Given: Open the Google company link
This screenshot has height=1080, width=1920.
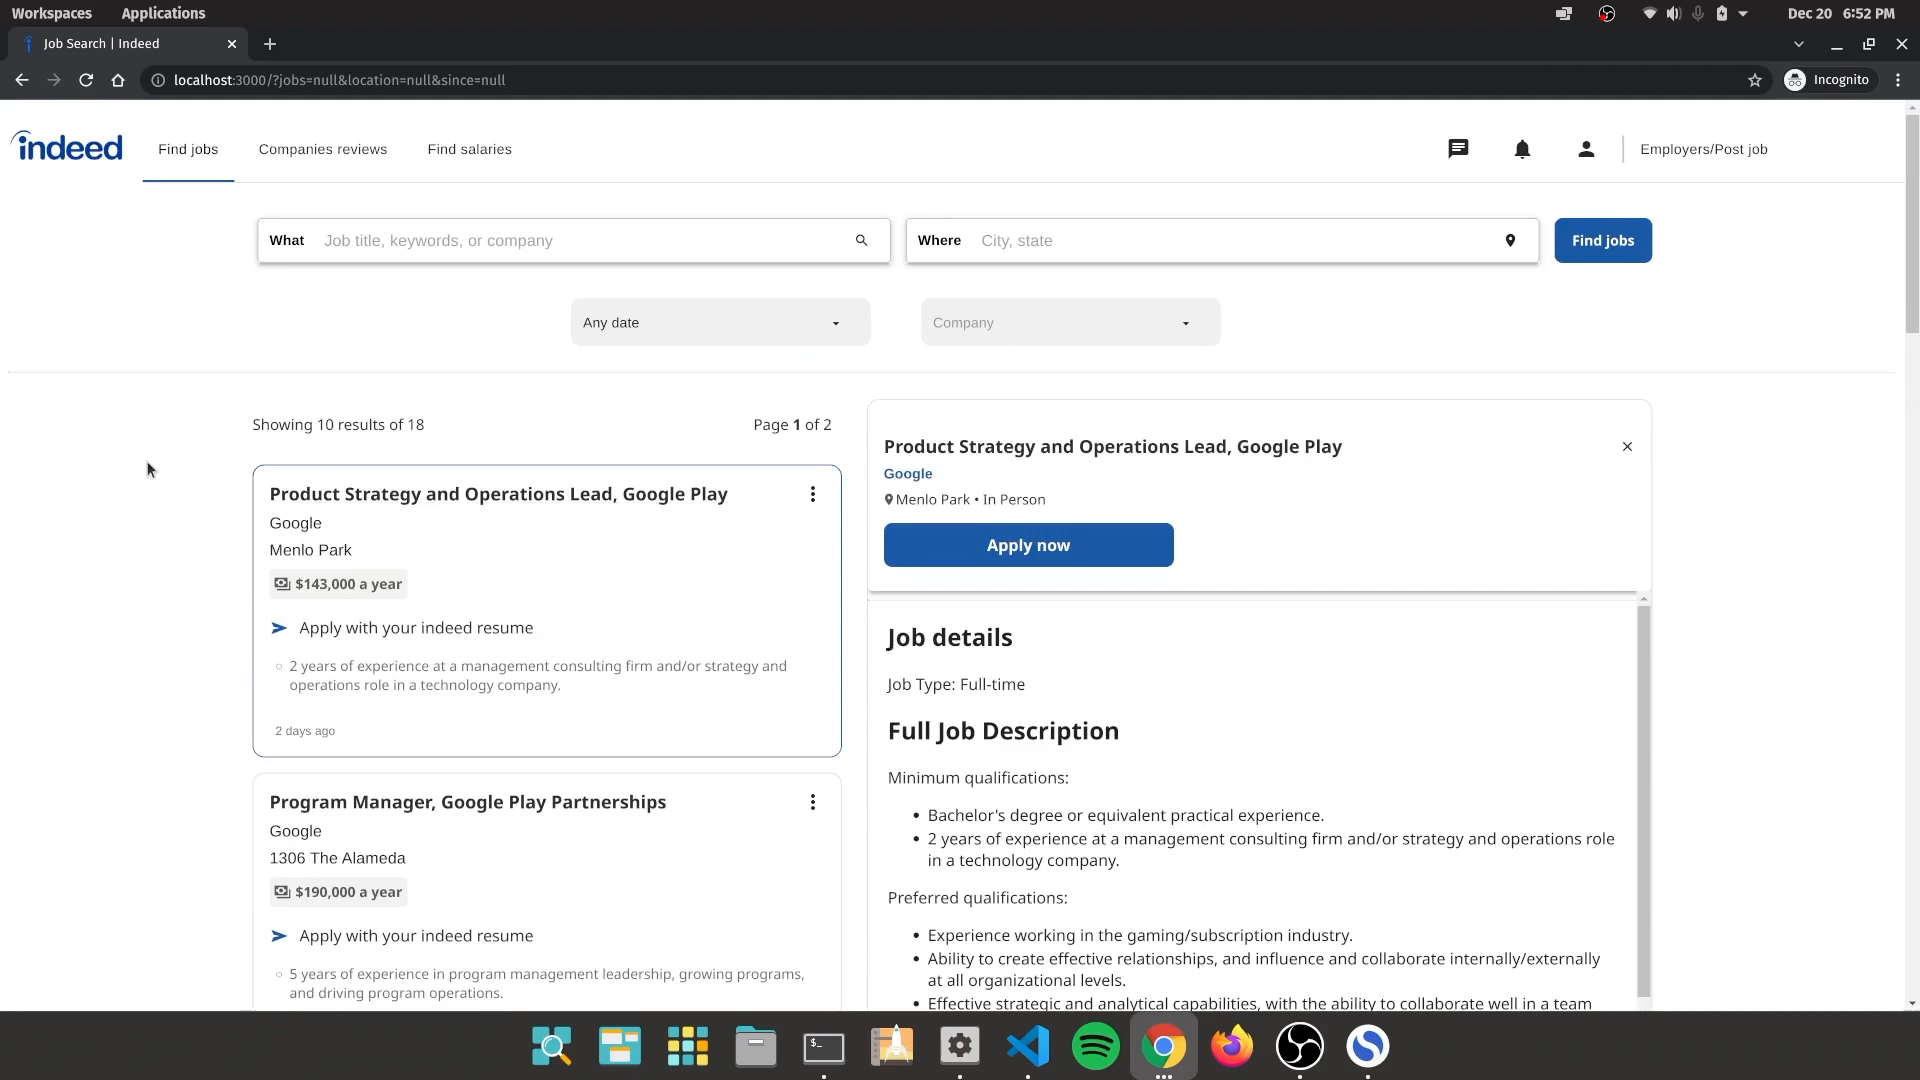Looking at the screenshot, I should tap(907, 474).
